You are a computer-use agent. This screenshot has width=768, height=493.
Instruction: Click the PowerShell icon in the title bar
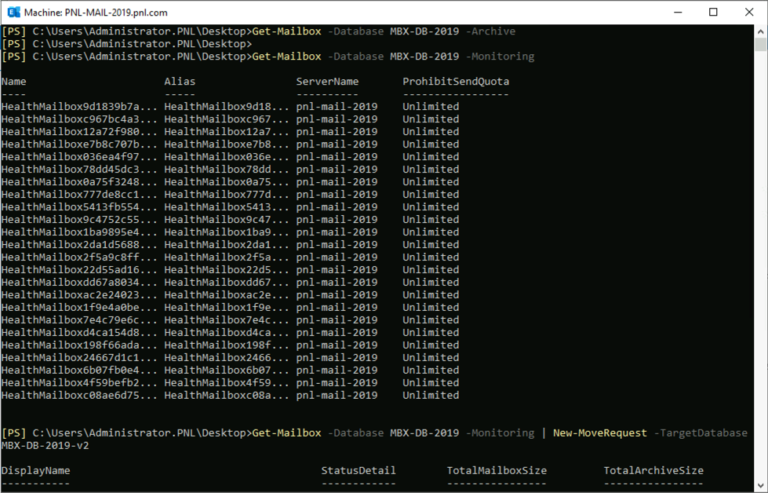pyautogui.click(x=13, y=12)
